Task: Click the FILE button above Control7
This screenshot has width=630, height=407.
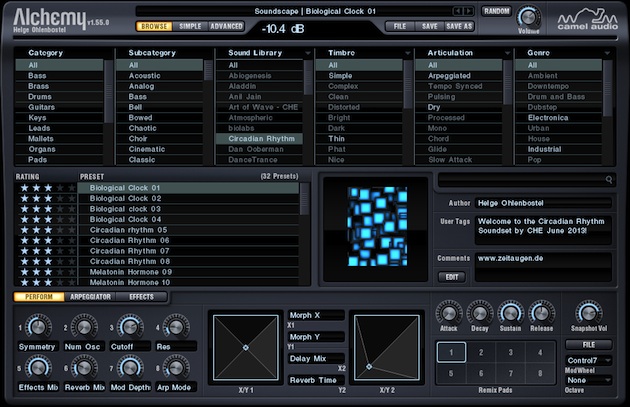Action: (589, 345)
